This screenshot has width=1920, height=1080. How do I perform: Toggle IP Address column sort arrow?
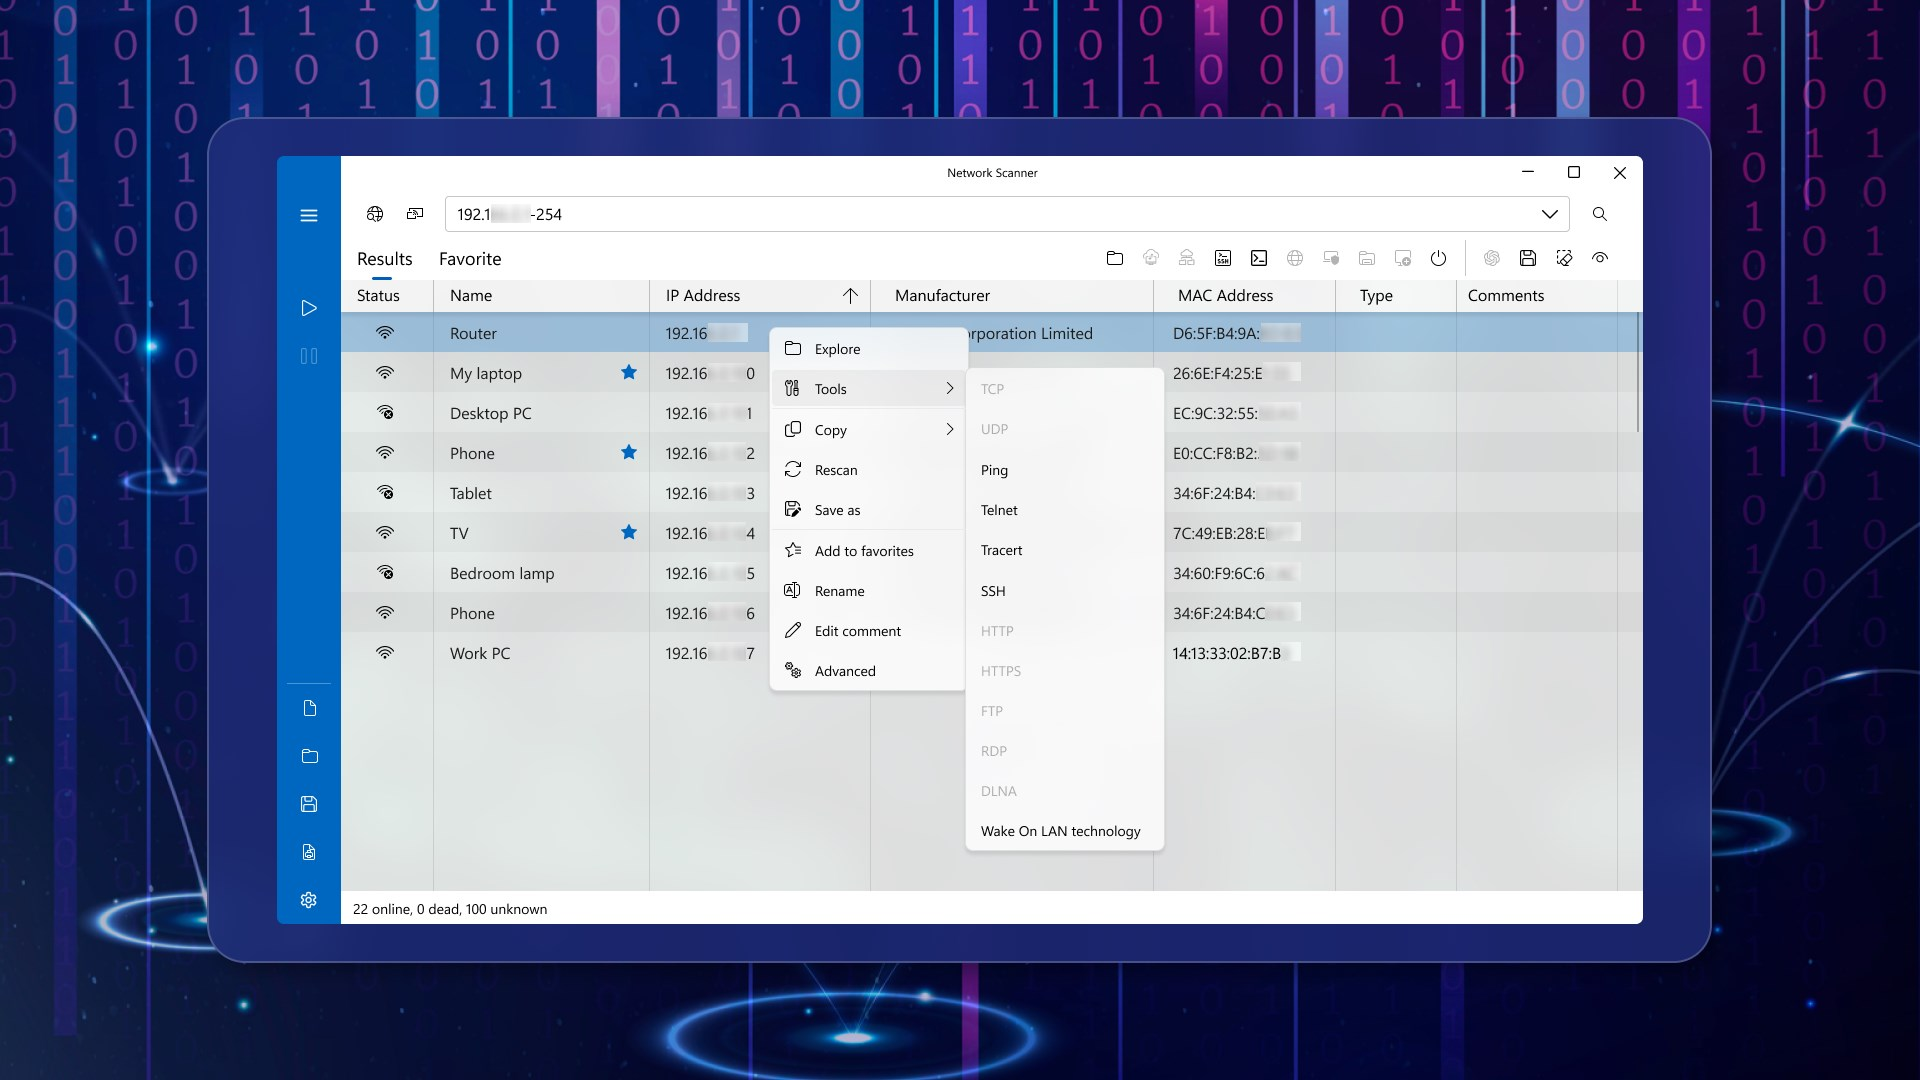(x=850, y=296)
